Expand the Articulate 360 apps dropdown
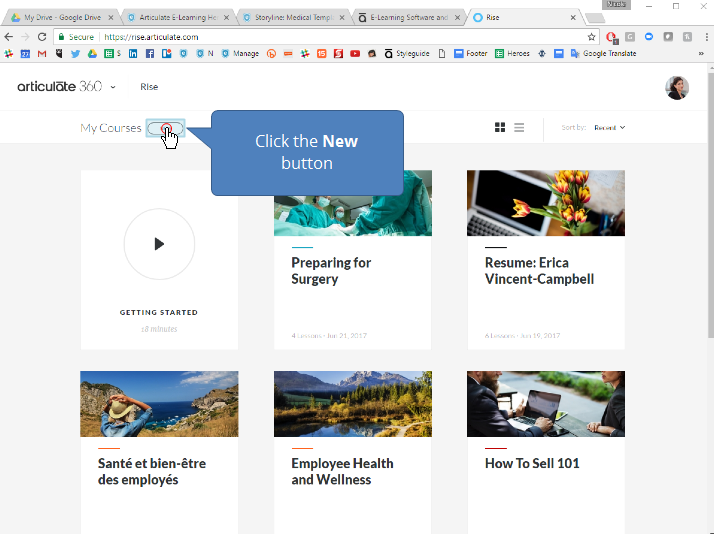714x534 pixels. (x=113, y=87)
